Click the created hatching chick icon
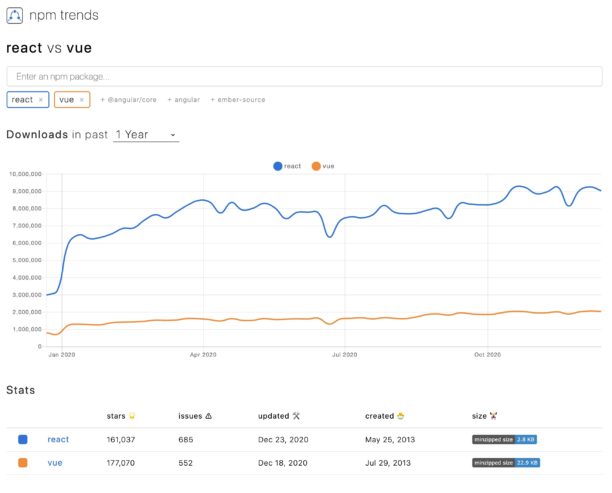This screenshot has height=493, width=612. click(x=400, y=416)
